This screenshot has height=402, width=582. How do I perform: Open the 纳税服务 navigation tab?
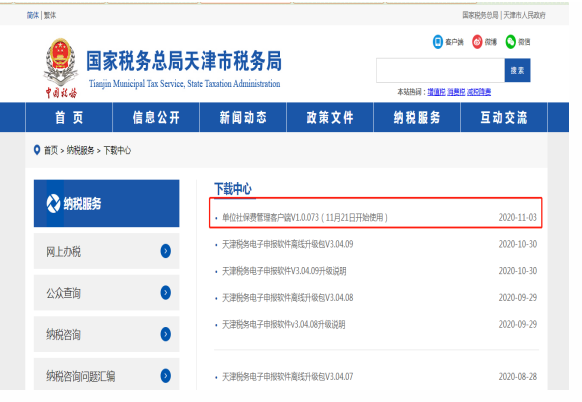click(417, 117)
